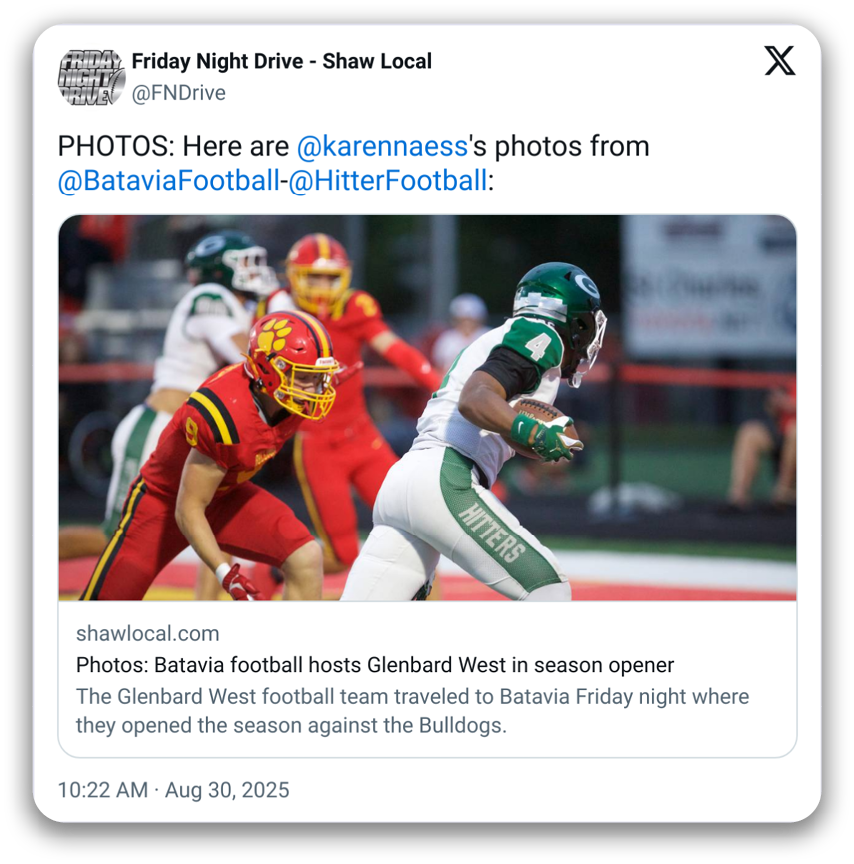The image size is (854, 864).
Task: Follow the @BataviaFootball mention link
Action: pos(169,181)
